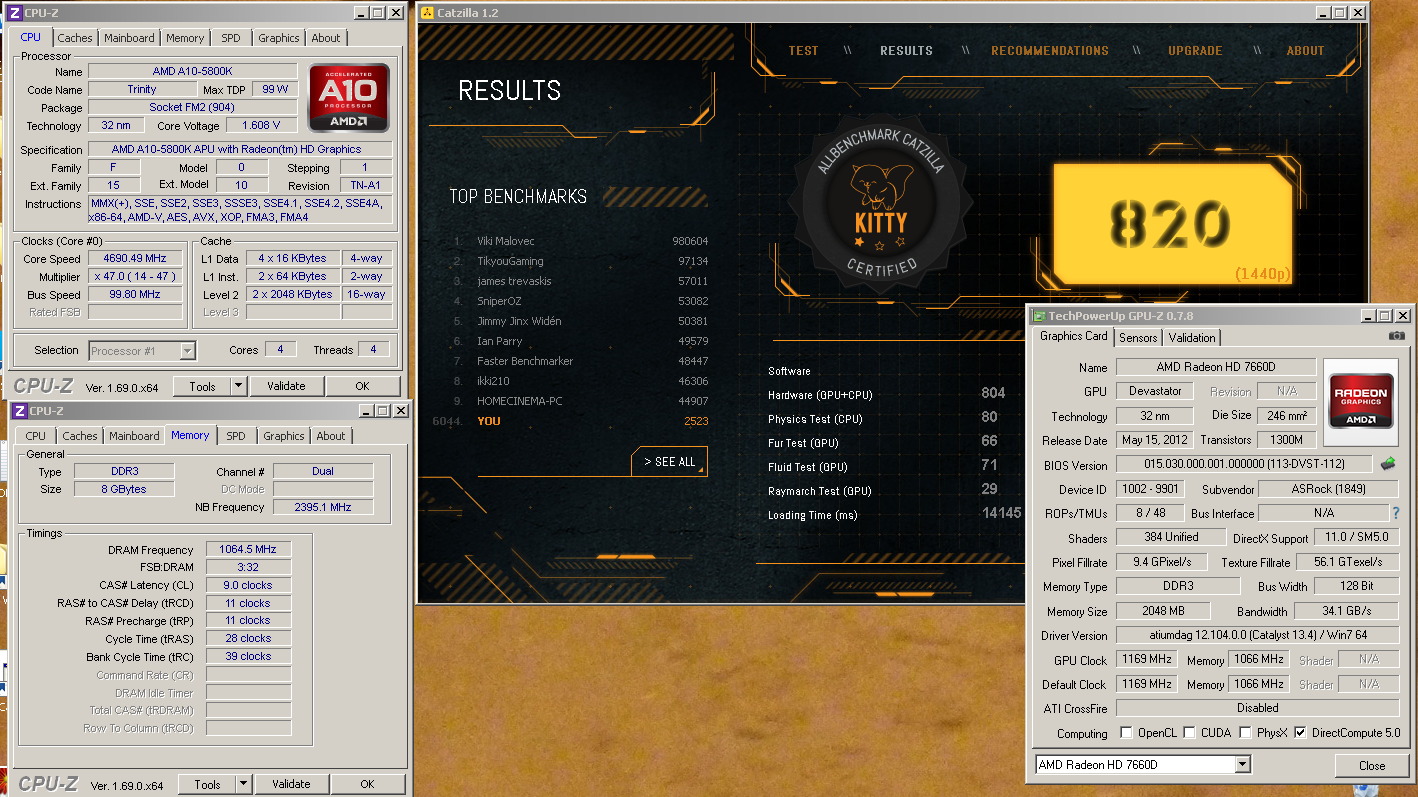Open ABOUT section in Catzilla

pos(1305,51)
